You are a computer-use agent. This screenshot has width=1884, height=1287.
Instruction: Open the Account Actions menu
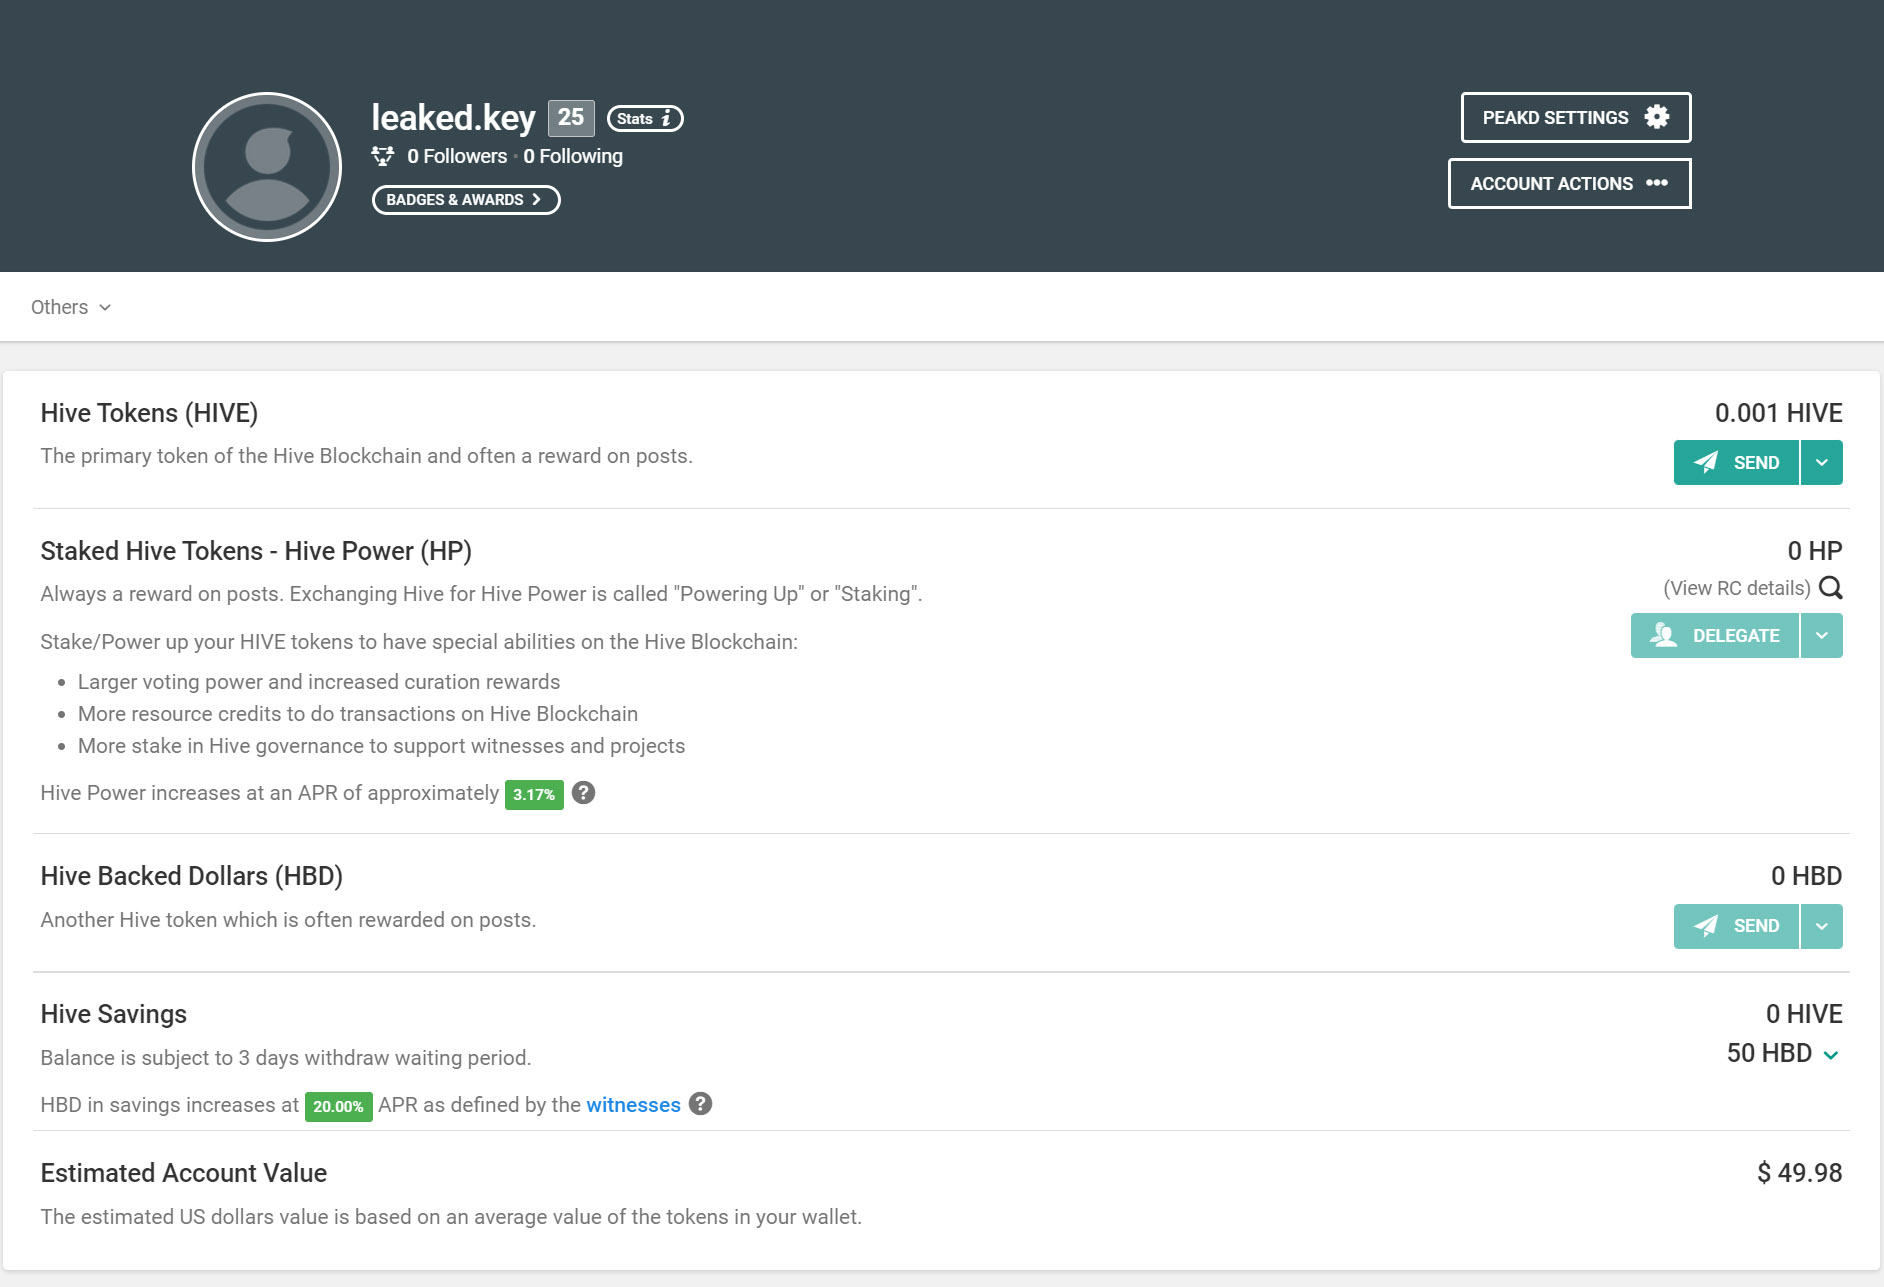[1569, 184]
